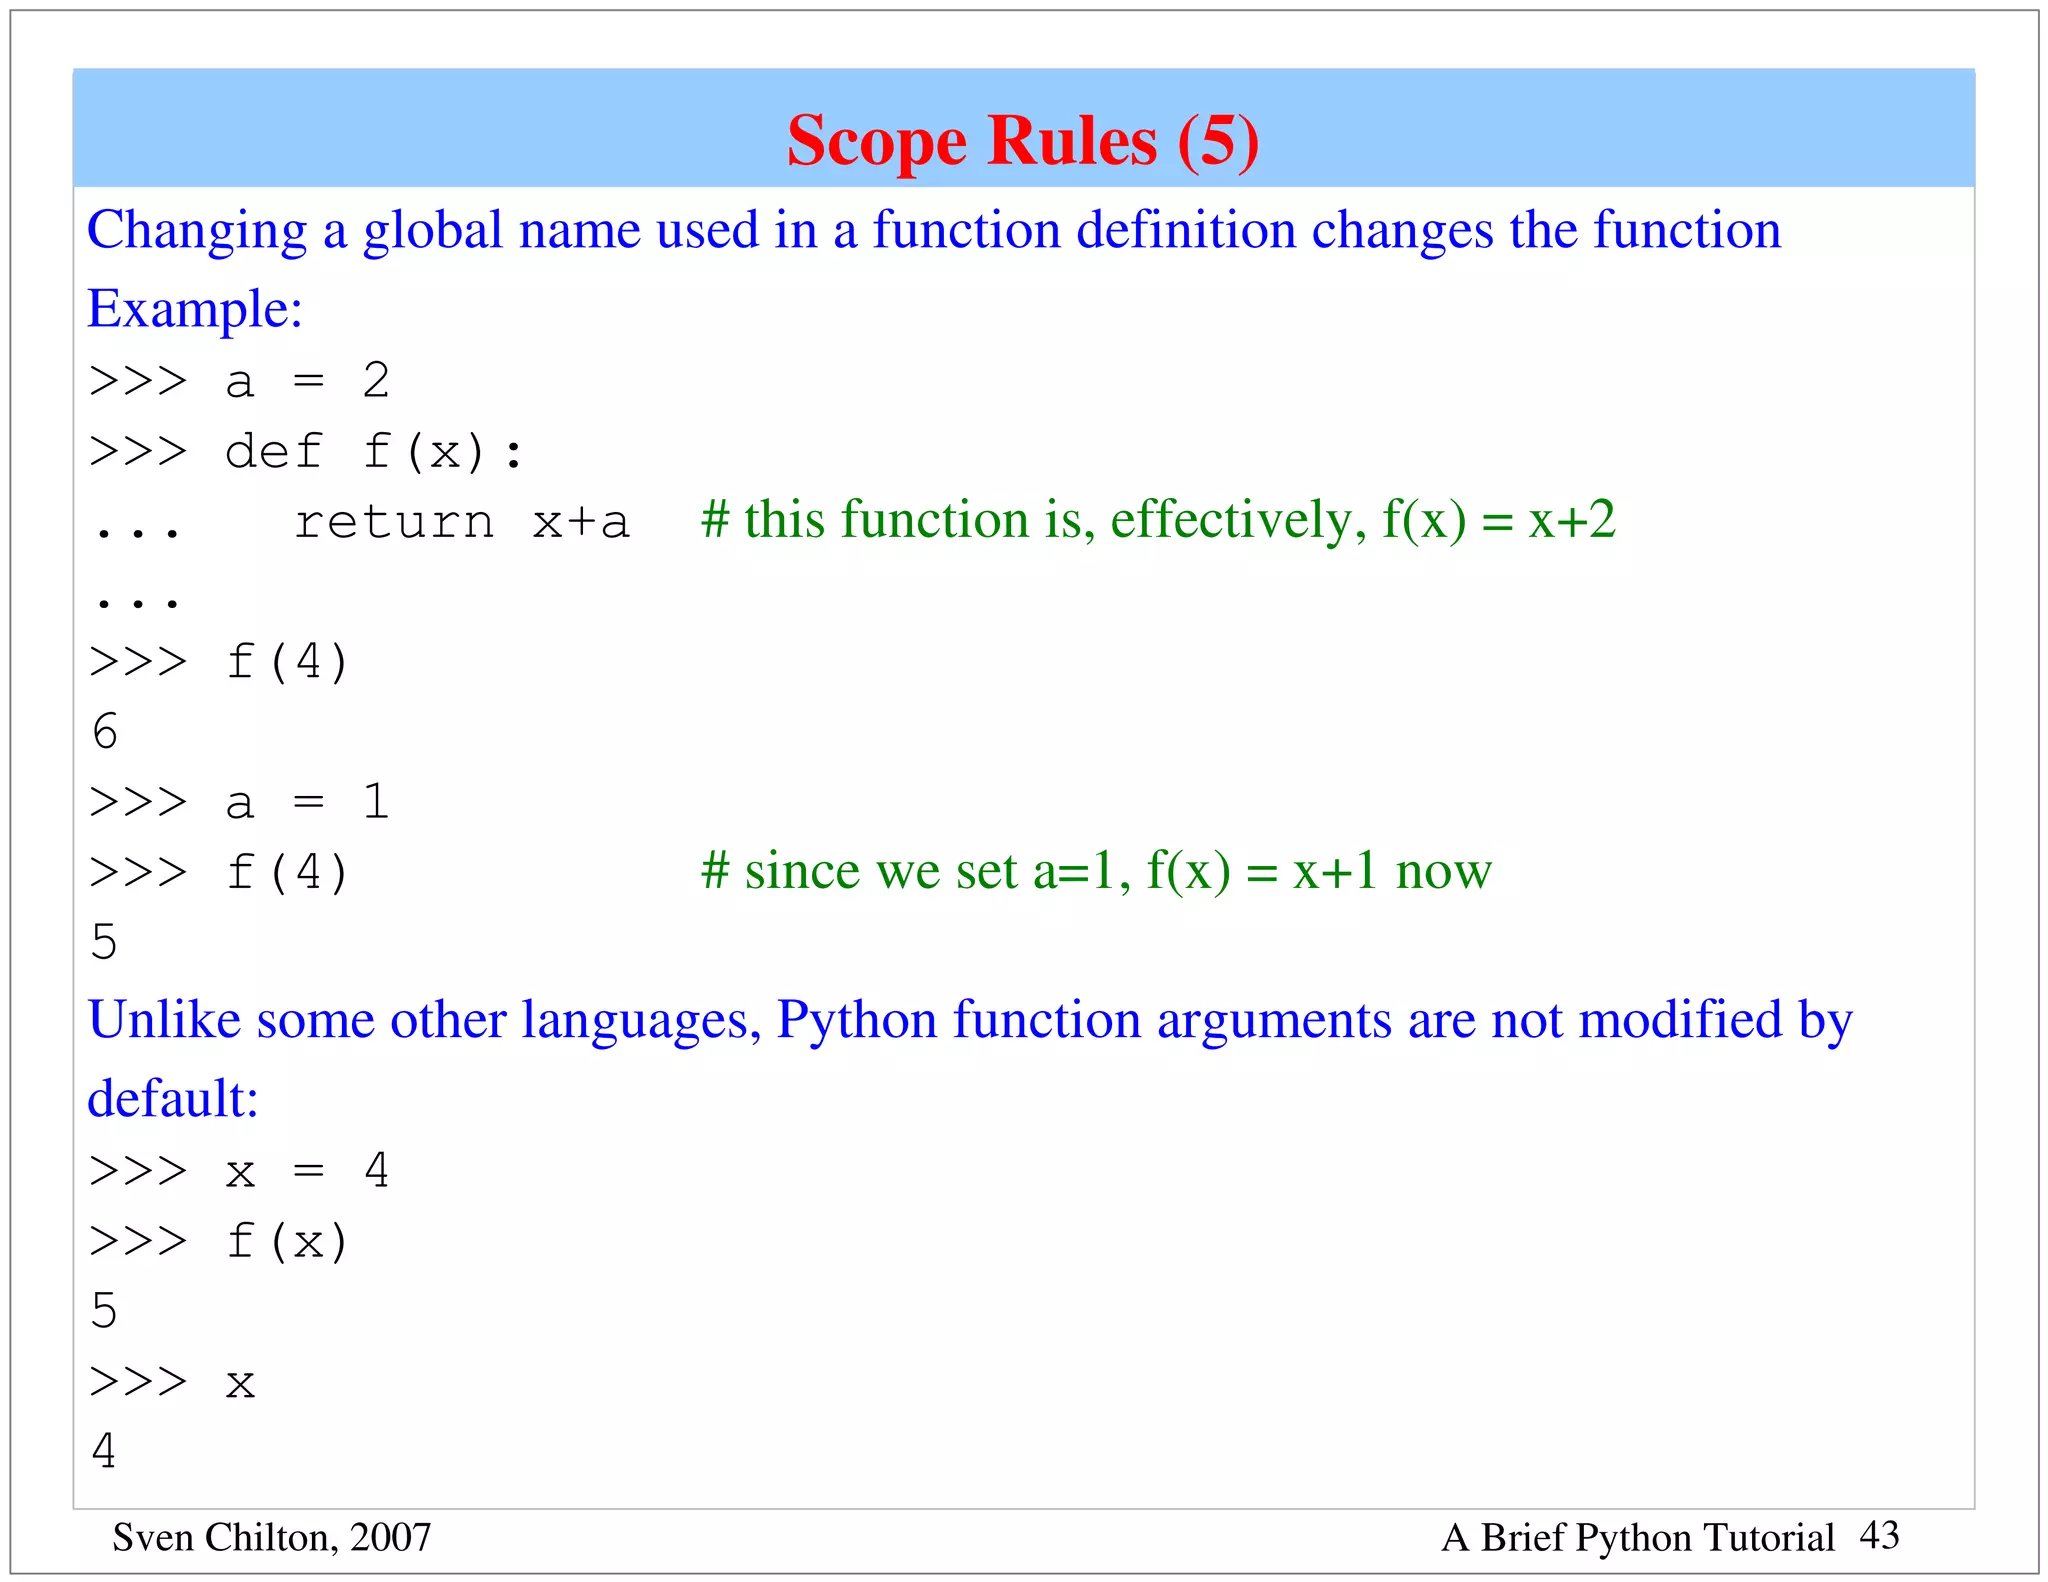Click the final output value '4'
The image size is (2048, 1582).
click(x=104, y=1451)
